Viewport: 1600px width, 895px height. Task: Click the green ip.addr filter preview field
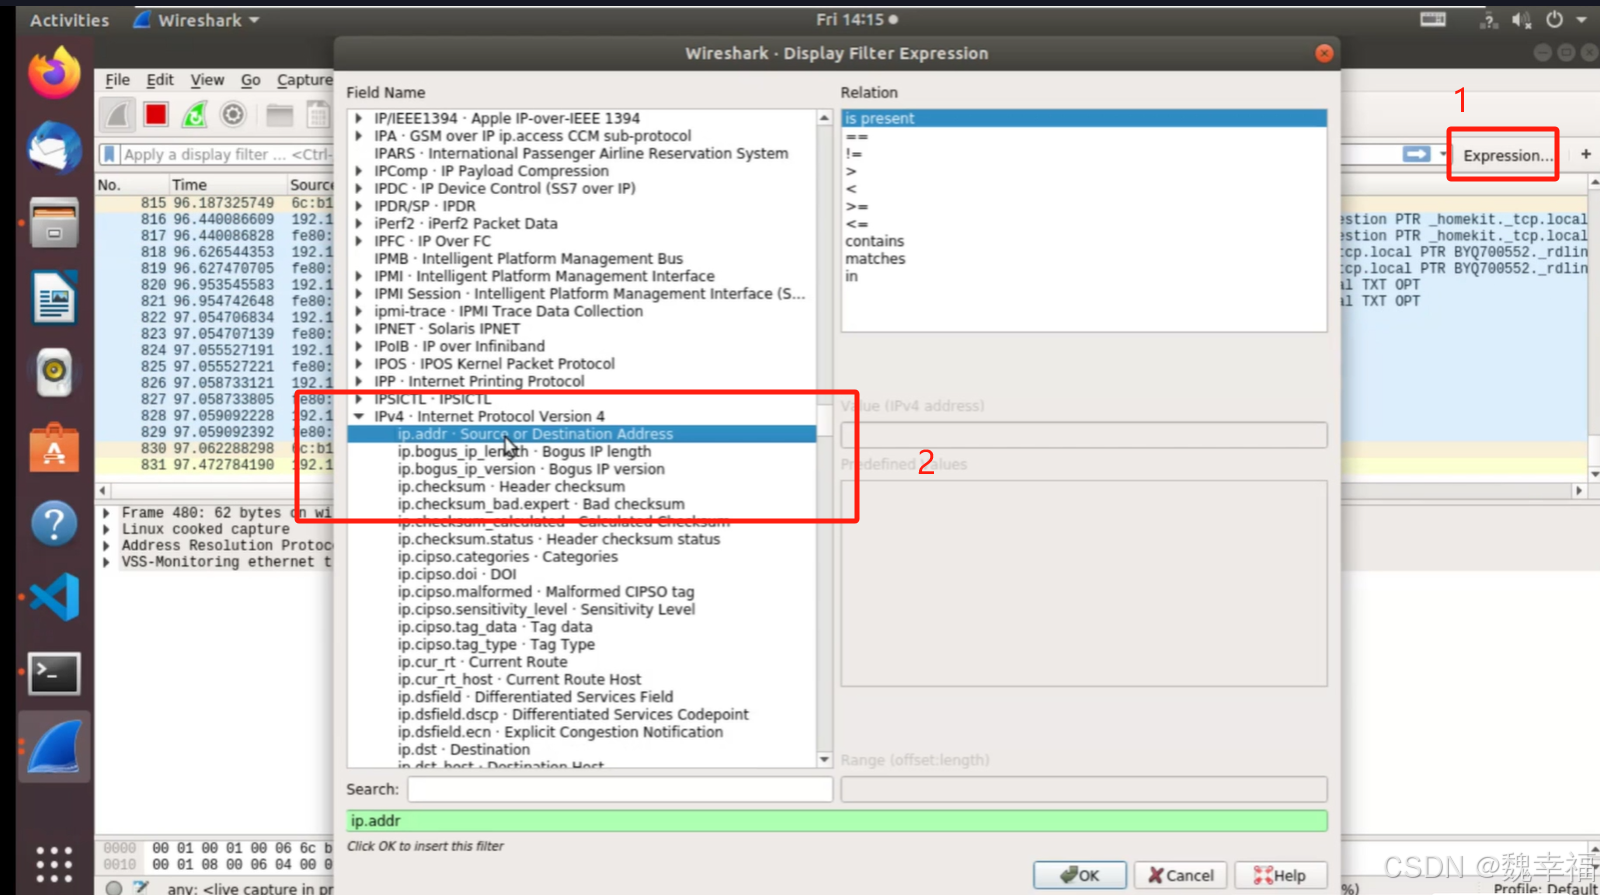point(837,821)
